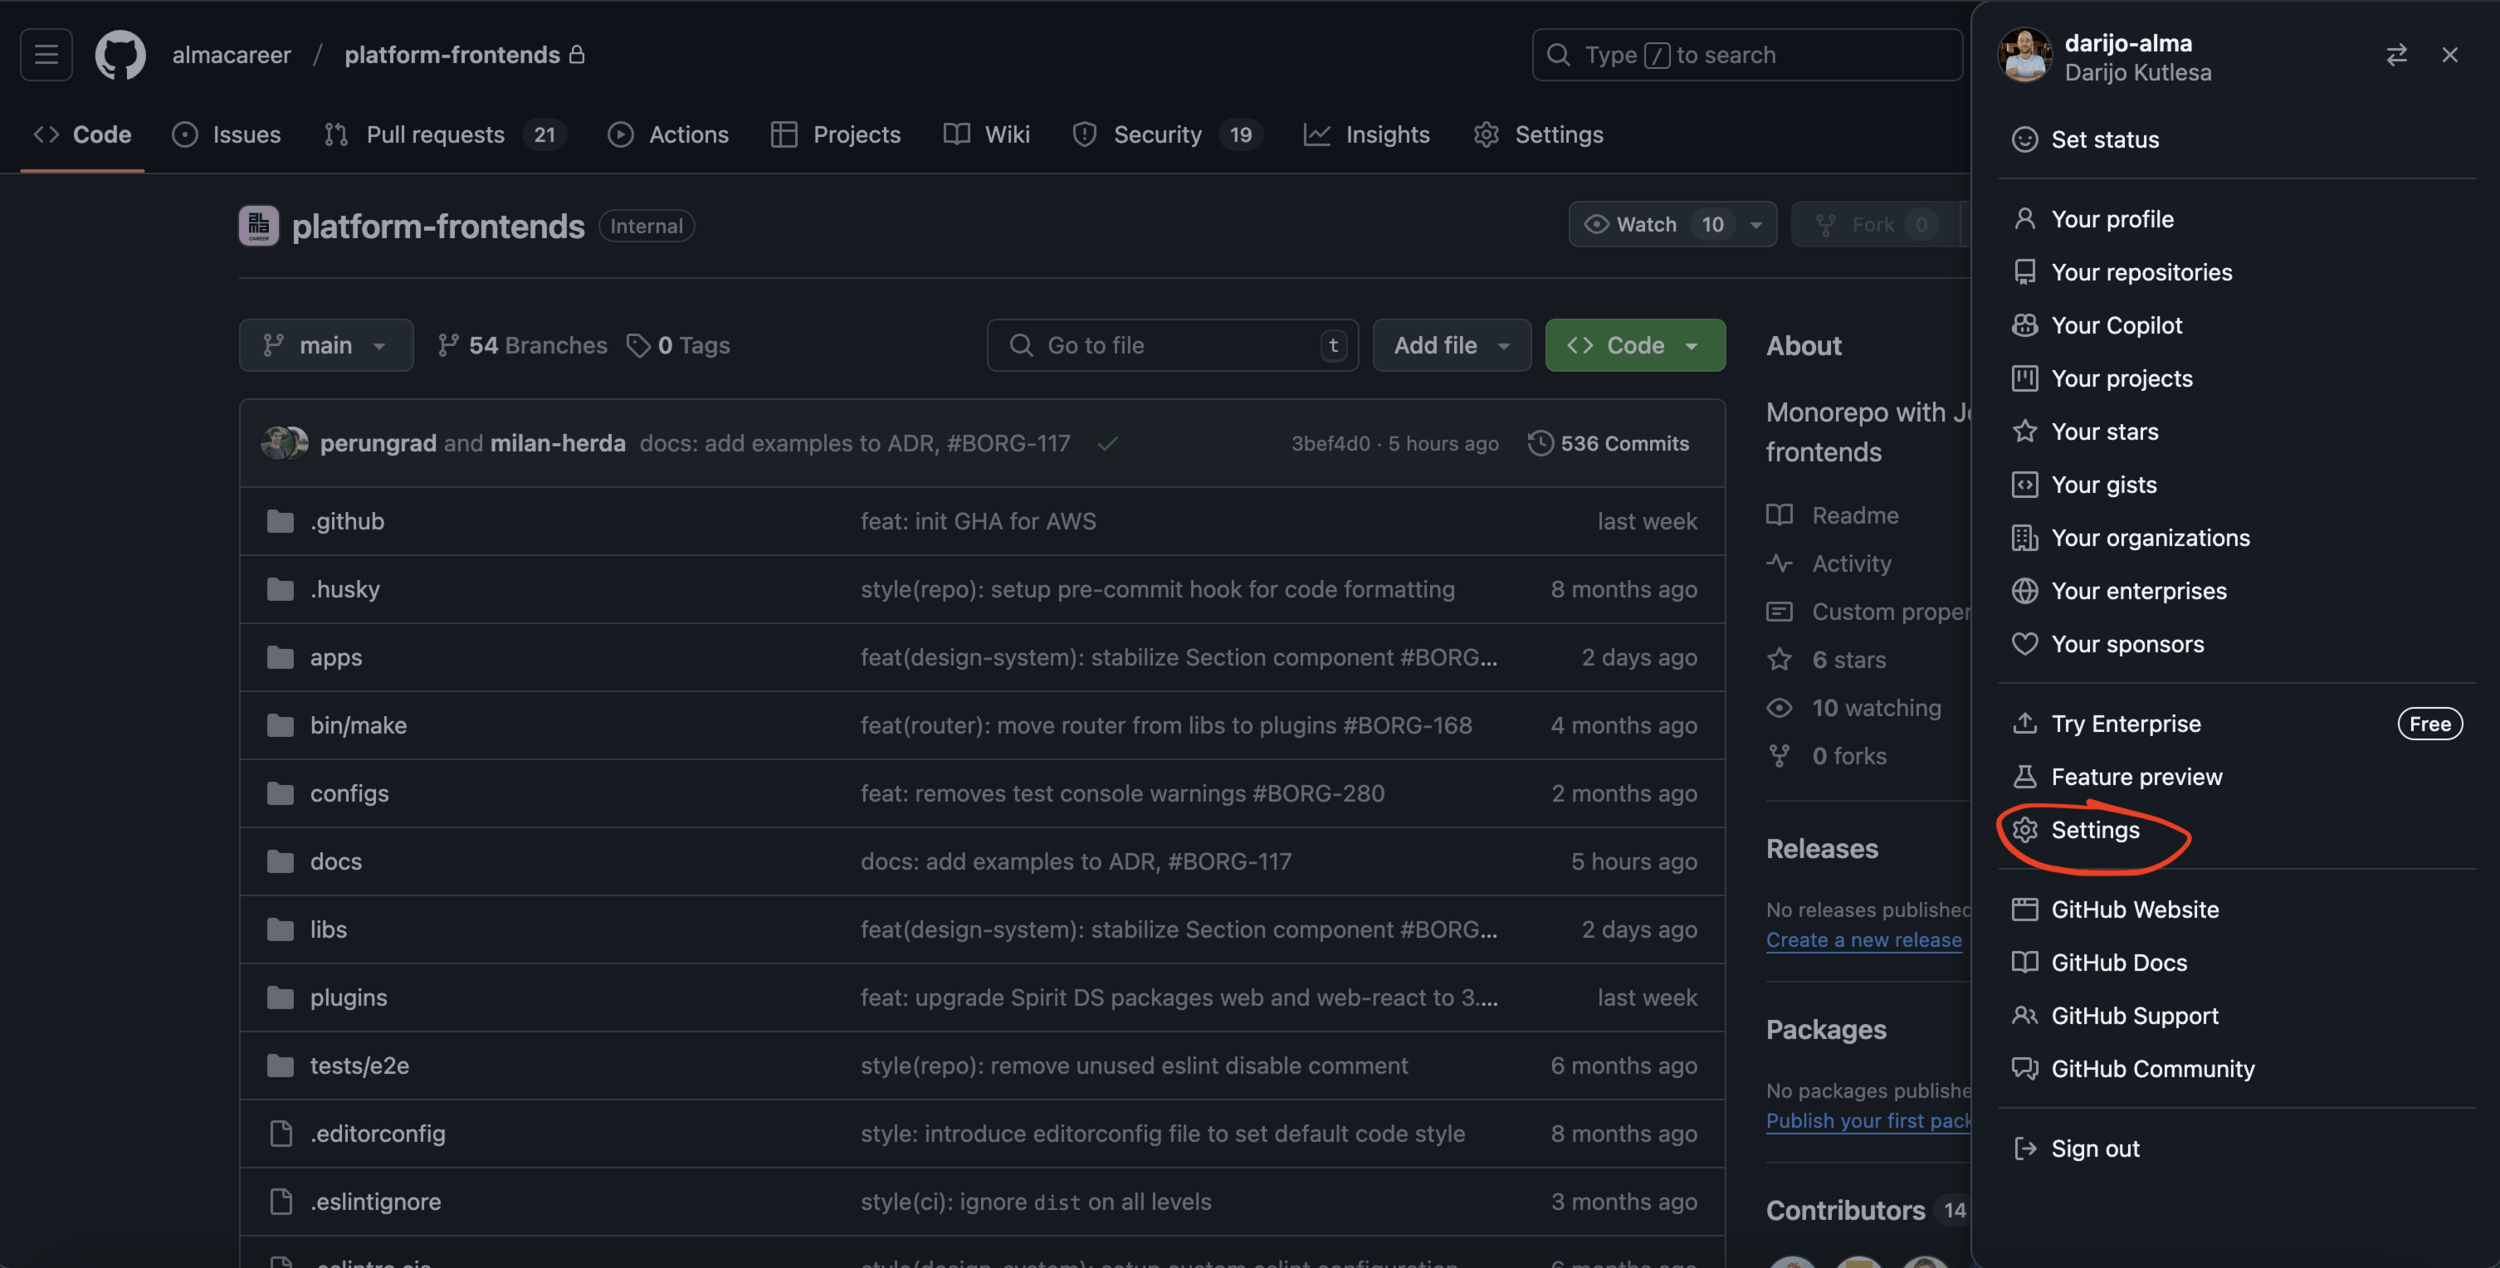Open Your enterprises globe entry
The height and width of the screenshot is (1268, 2500).
[x=2138, y=591]
